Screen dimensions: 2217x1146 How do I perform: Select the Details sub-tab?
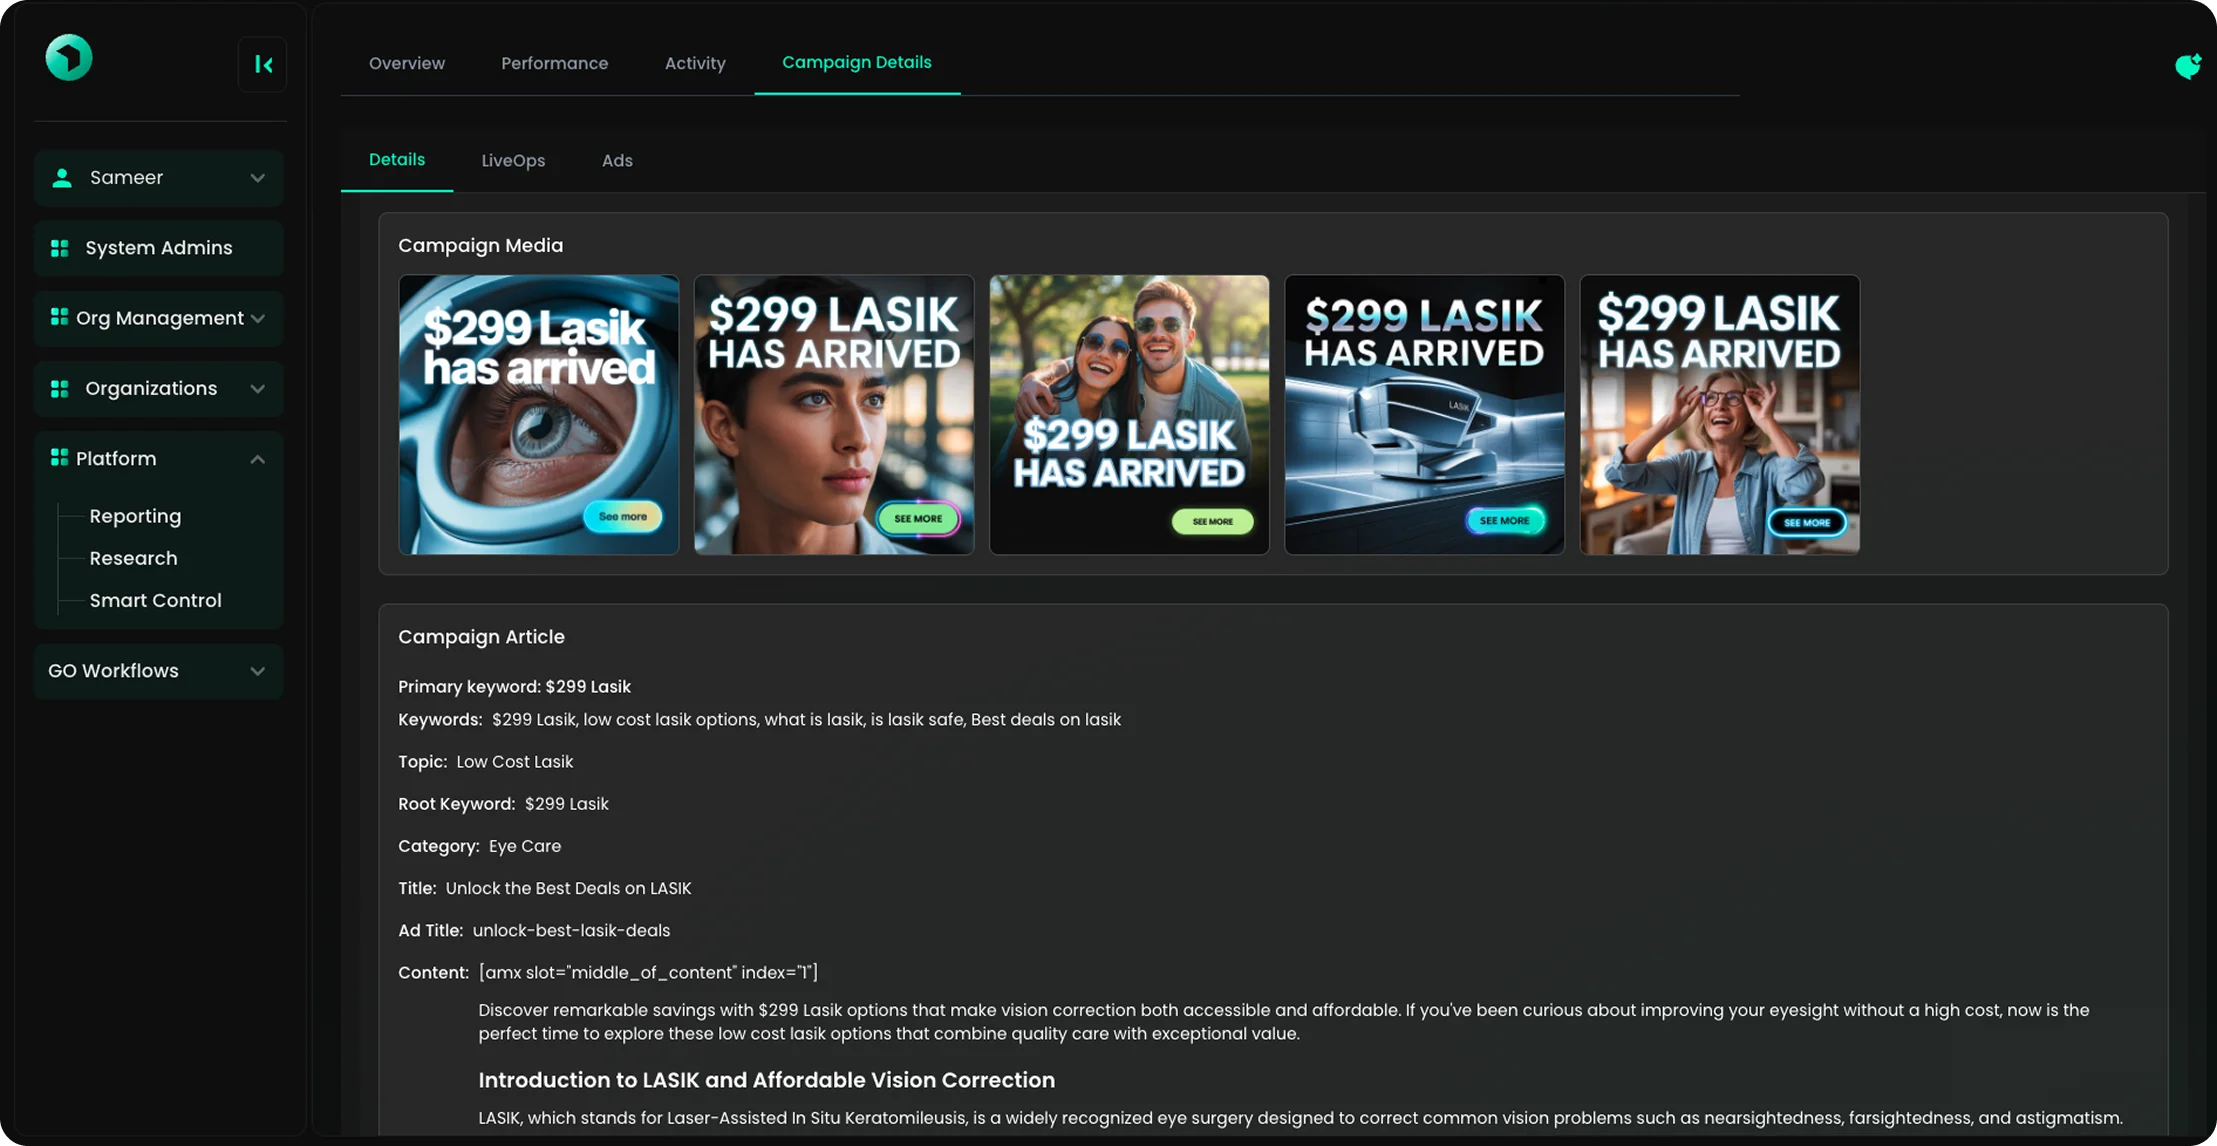coord(397,159)
